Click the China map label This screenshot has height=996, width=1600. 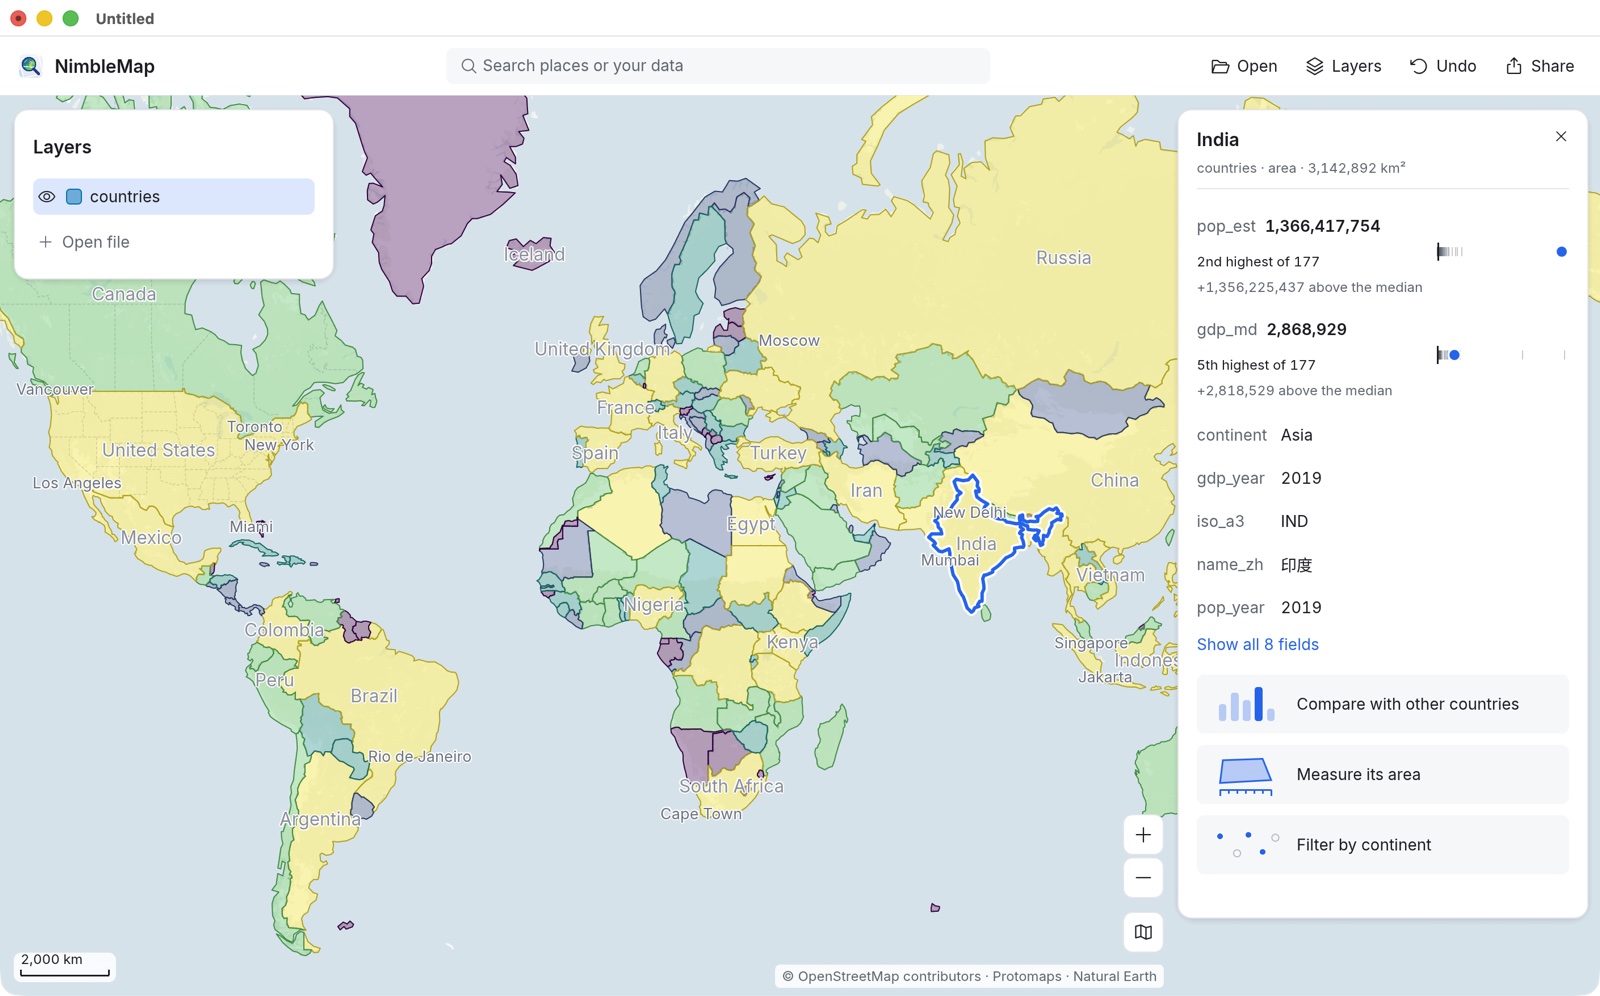1114,480
